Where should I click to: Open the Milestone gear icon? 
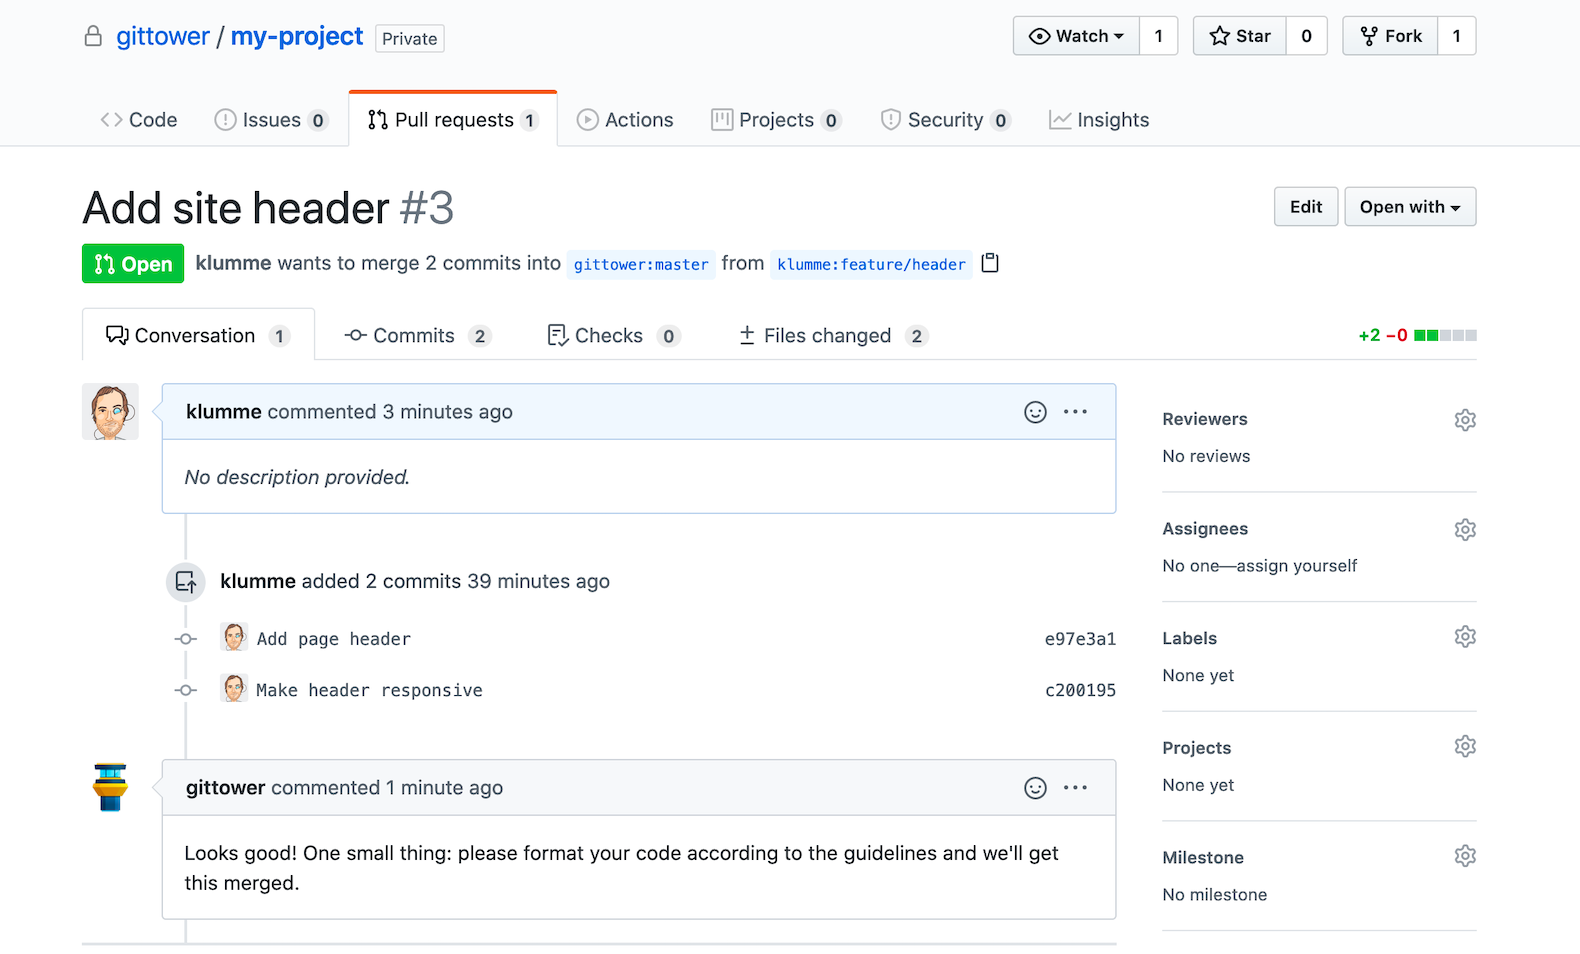[x=1465, y=856]
